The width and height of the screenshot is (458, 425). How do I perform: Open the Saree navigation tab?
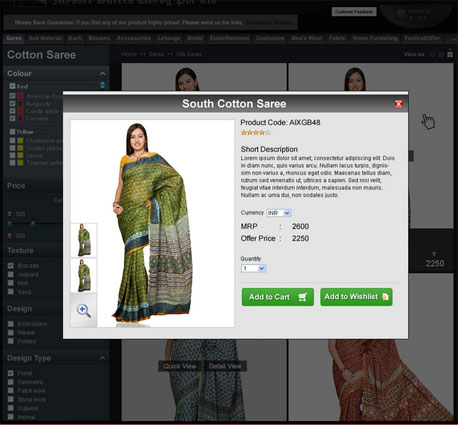click(x=14, y=38)
